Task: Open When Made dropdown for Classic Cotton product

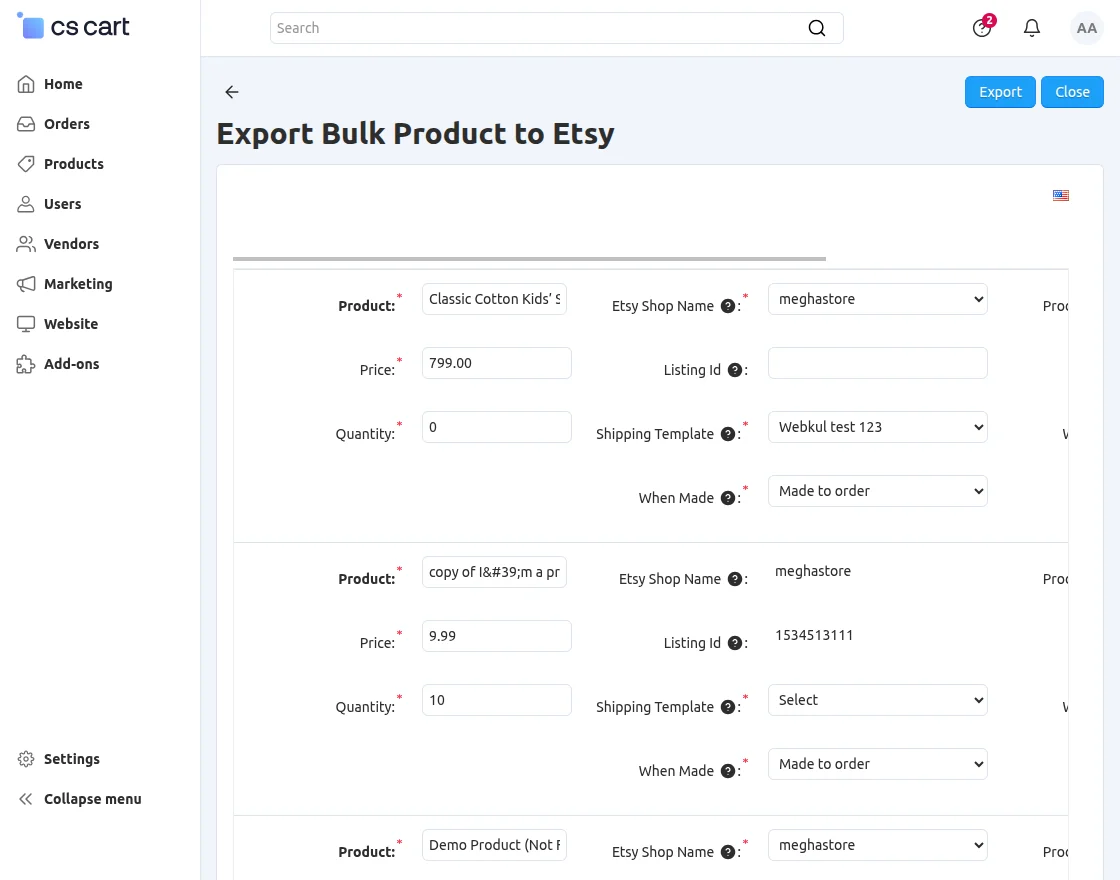Action: click(878, 491)
